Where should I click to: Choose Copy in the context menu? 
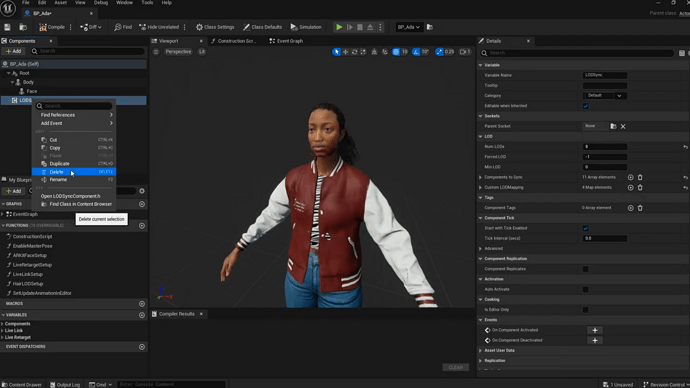point(73,148)
